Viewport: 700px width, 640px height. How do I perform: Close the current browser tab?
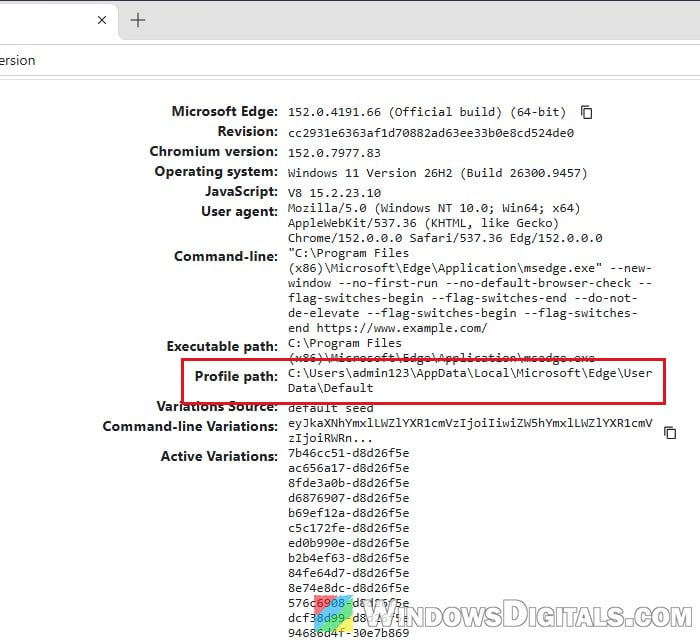[x=102, y=20]
